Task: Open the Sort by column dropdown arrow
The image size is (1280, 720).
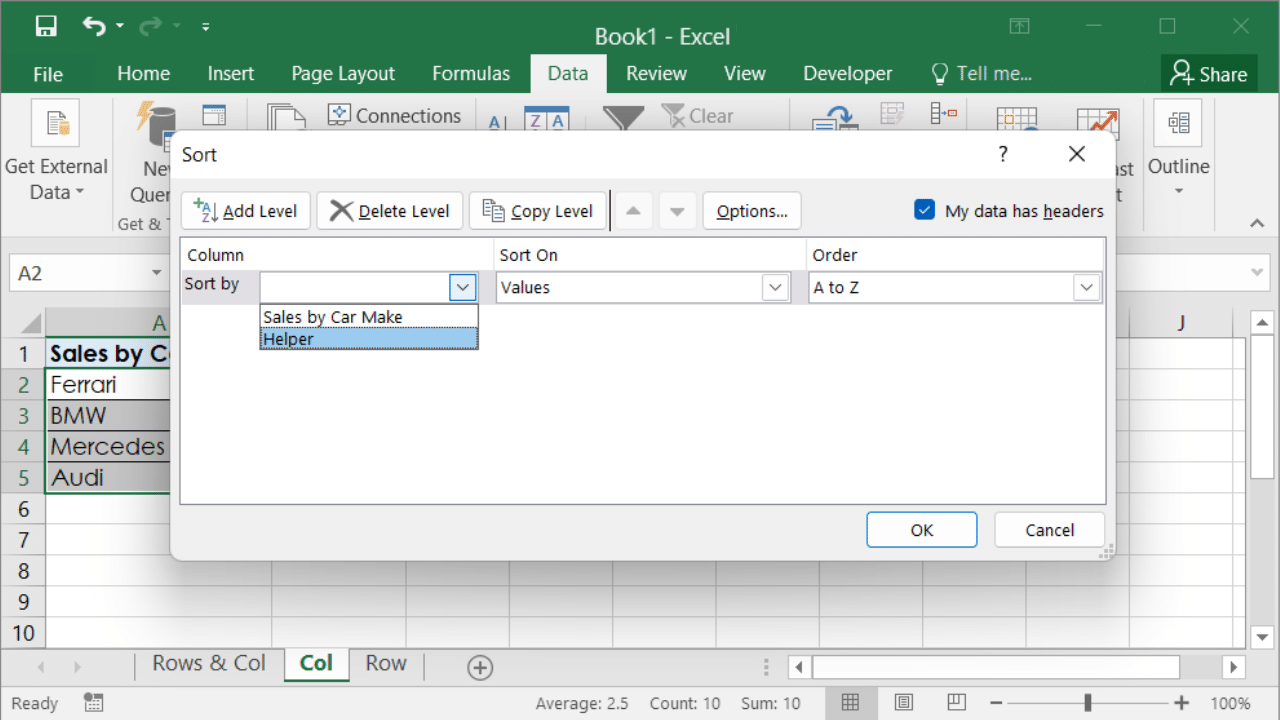Action: [462, 288]
